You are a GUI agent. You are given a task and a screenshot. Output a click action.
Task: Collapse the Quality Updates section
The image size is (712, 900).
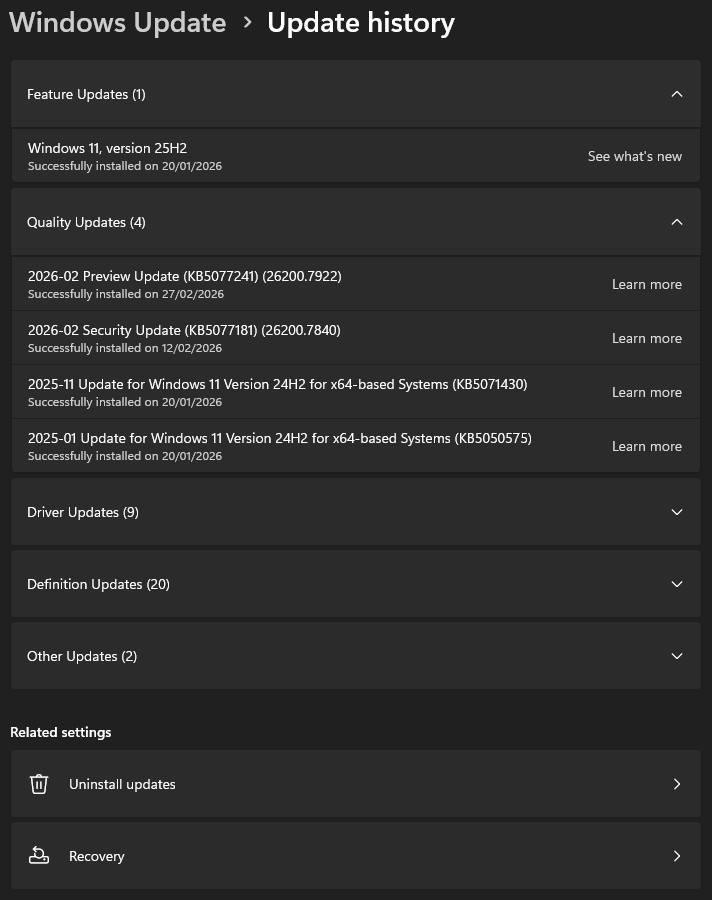[676, 222]
